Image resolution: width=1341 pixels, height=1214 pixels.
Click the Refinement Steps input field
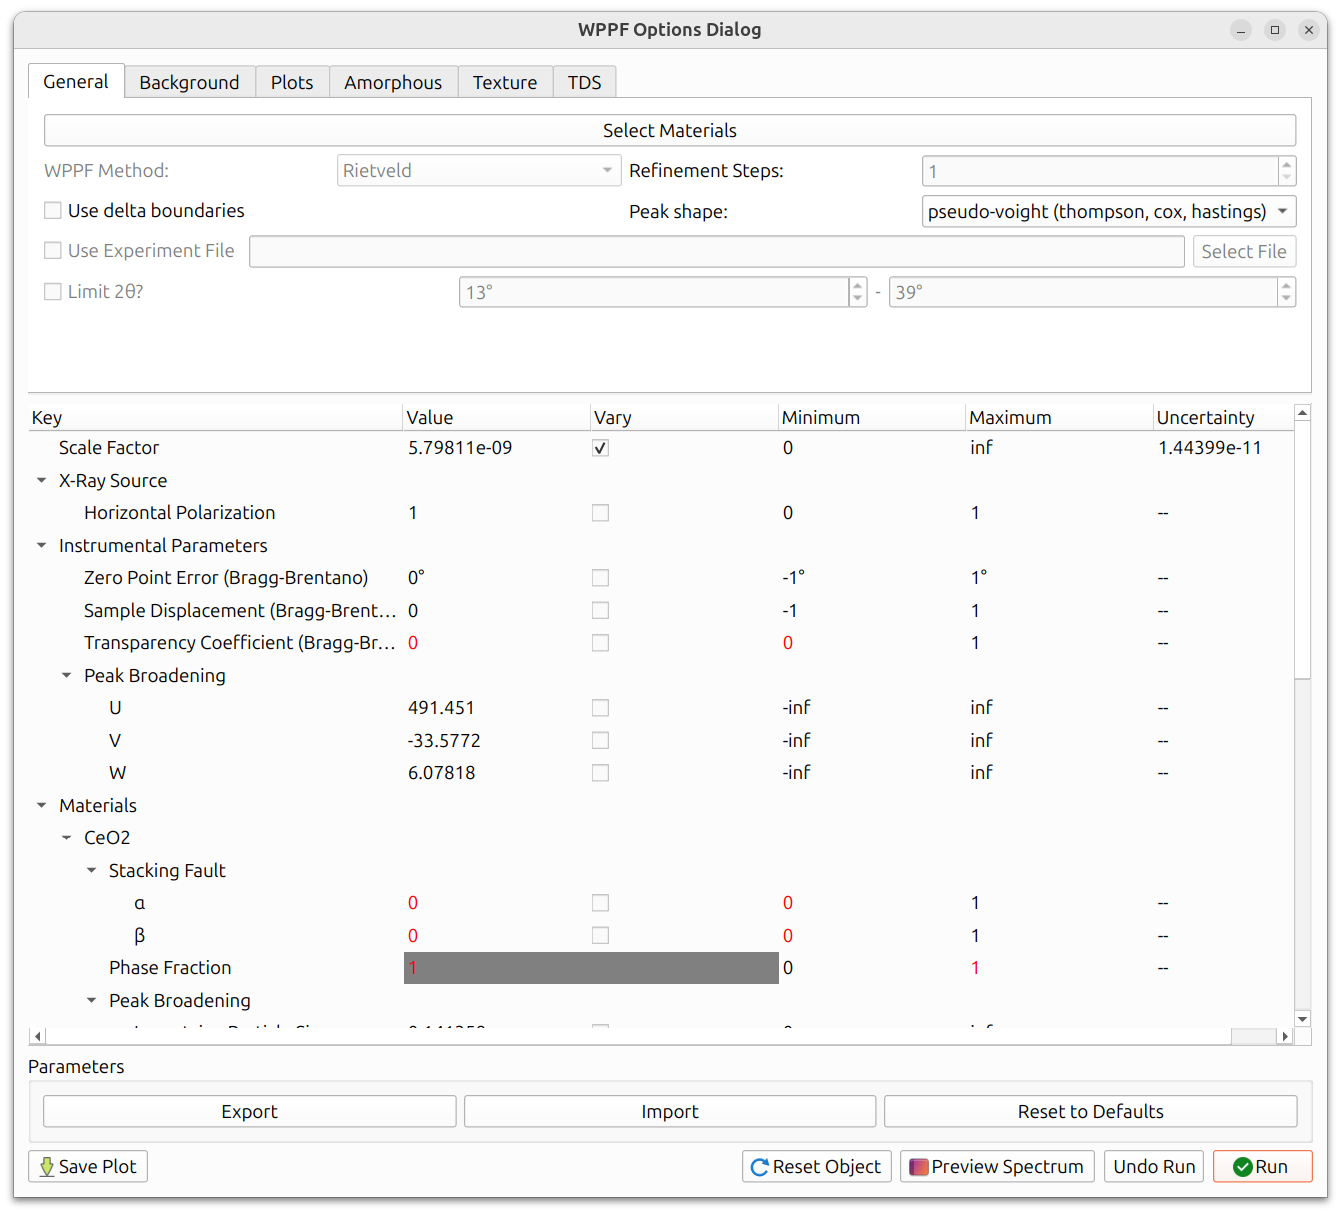(1100, 171)
